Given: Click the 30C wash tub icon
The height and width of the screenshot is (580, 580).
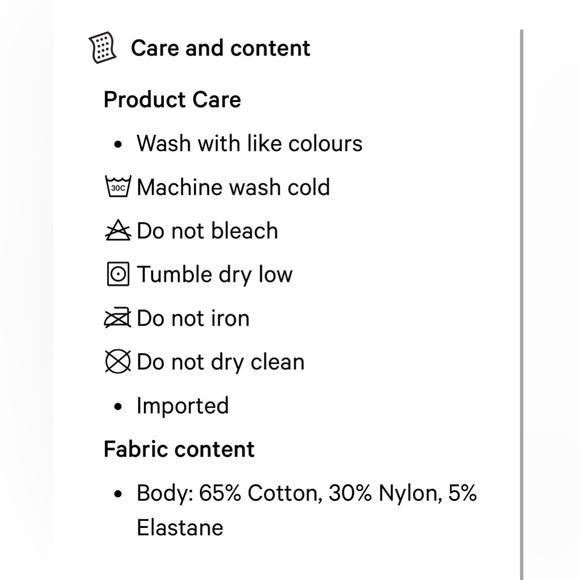Looking at the screenshot, I should point(118,186).
